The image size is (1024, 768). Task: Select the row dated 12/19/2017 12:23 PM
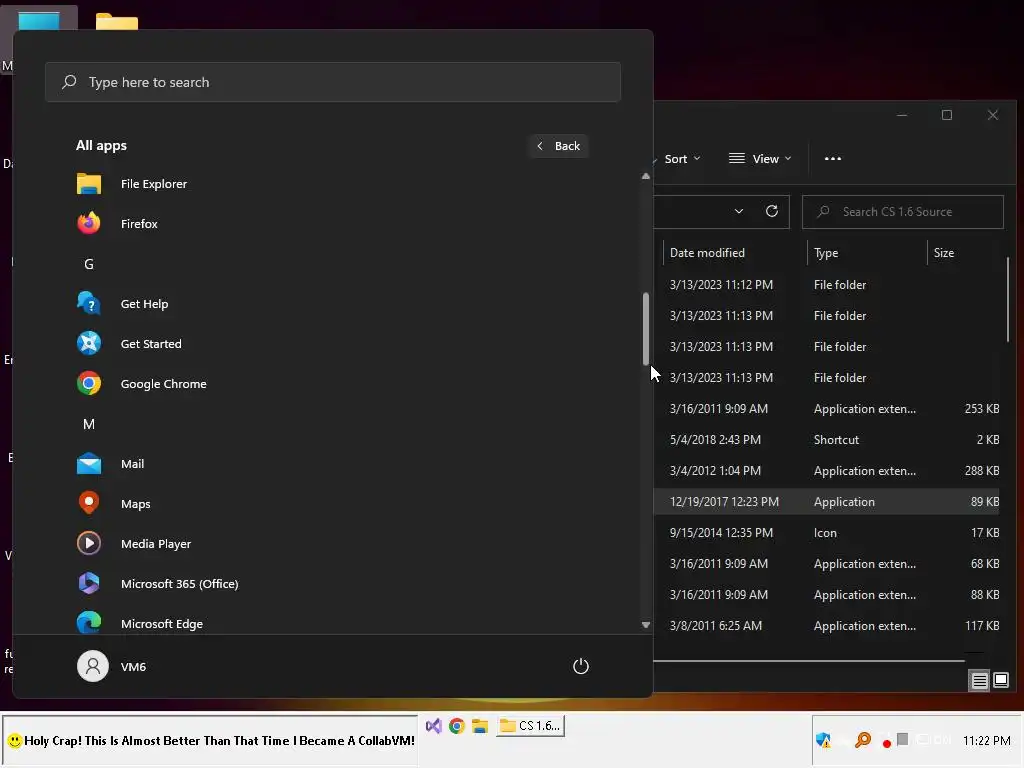827,502
